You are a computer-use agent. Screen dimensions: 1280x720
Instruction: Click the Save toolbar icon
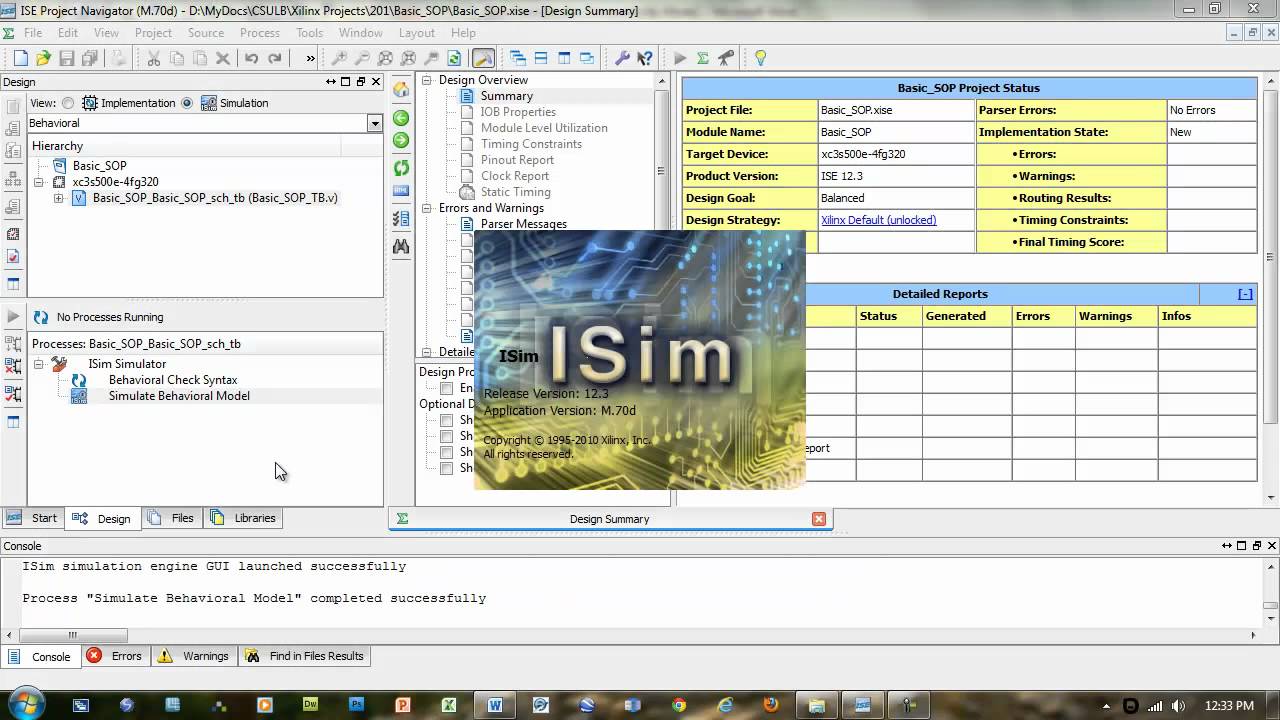pos(66,58)
